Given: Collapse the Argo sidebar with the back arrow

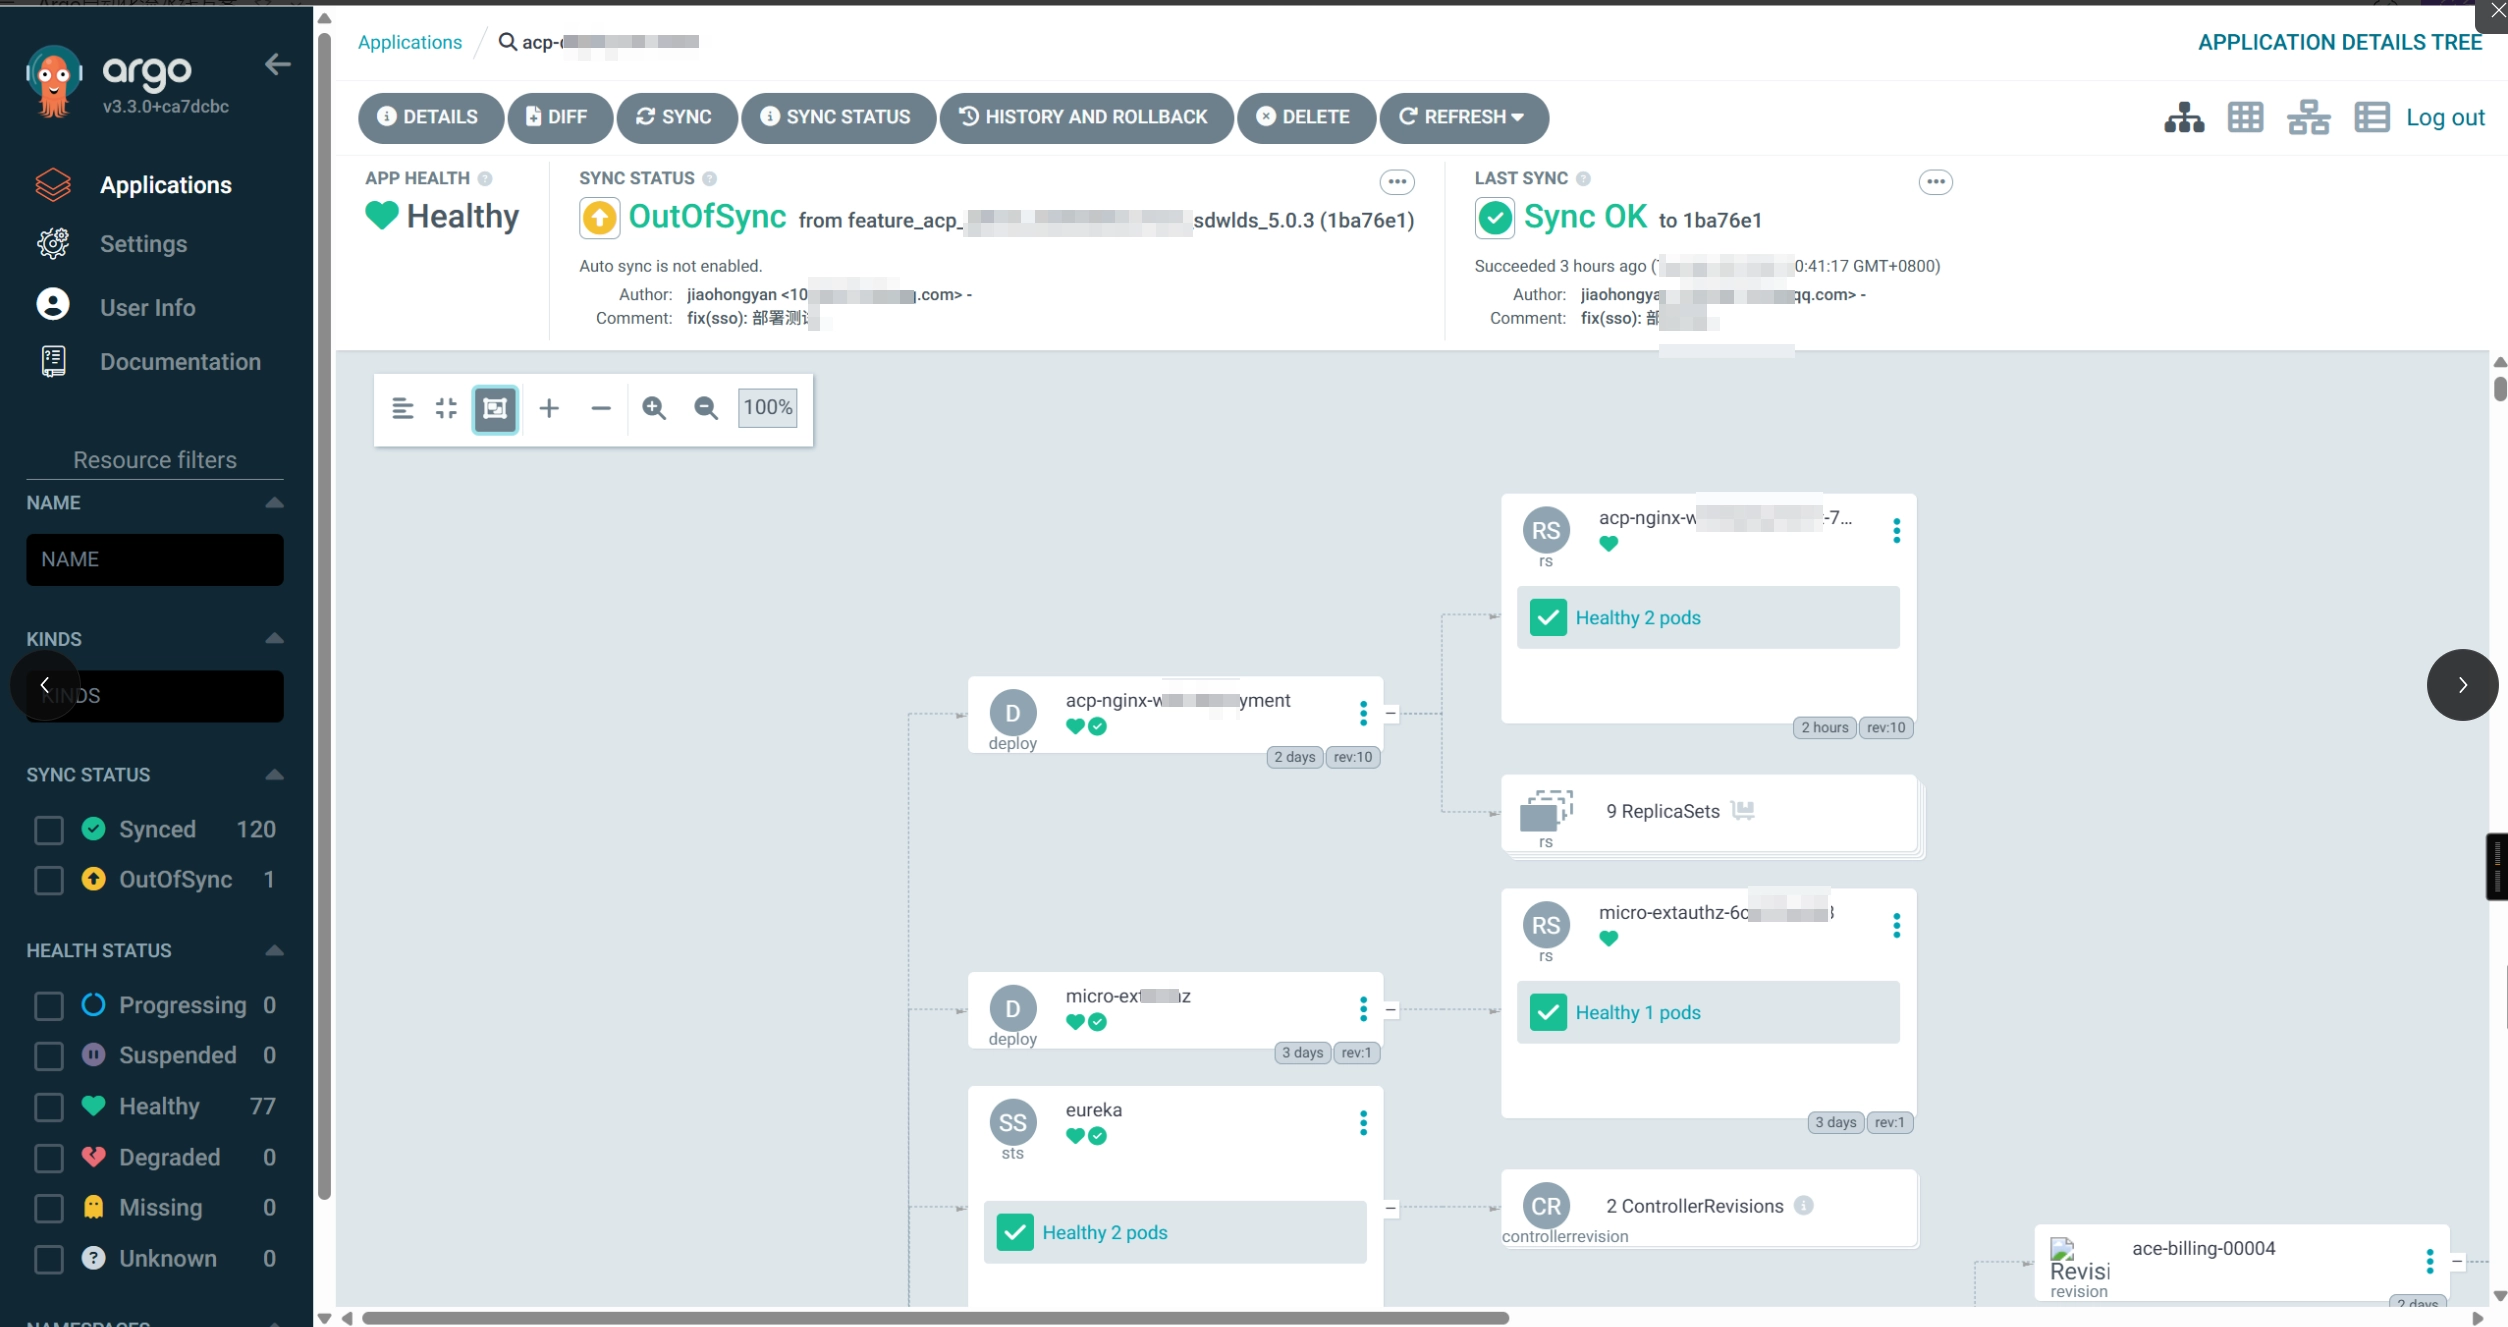Looking at the screenshot, I should pos(277,65).
